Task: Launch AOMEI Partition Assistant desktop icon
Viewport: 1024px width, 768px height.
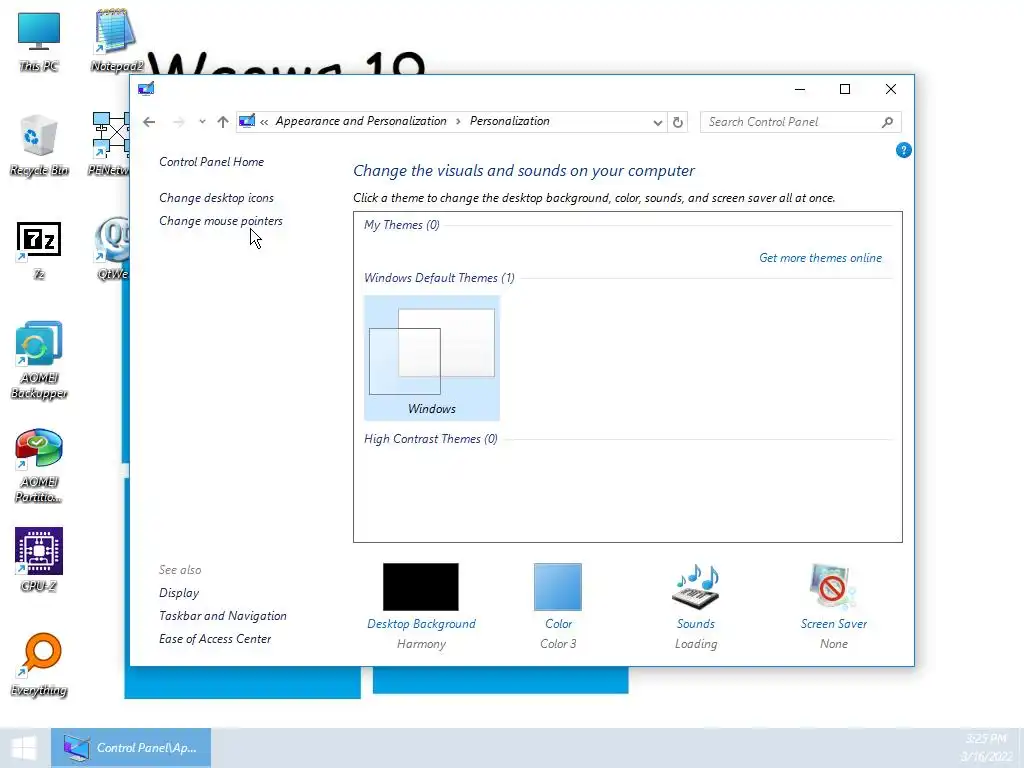Action: click(x=39, y=466)
